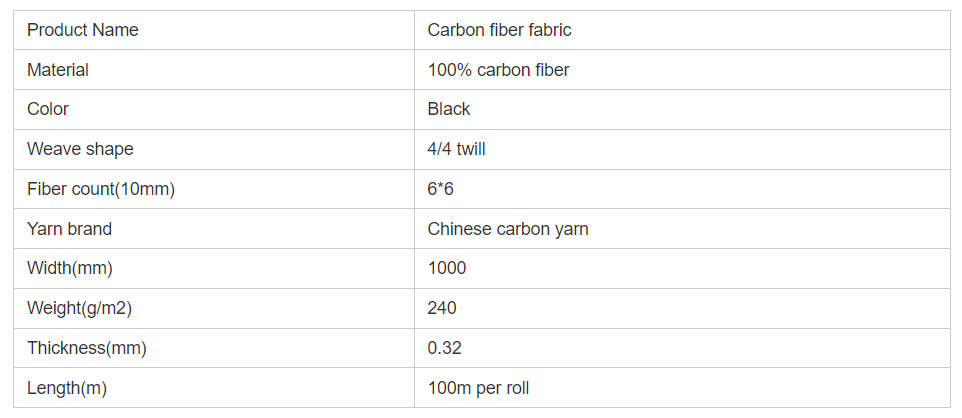
Task: Click the "Length(m)" label cell
Action: (x=67, y=388)
